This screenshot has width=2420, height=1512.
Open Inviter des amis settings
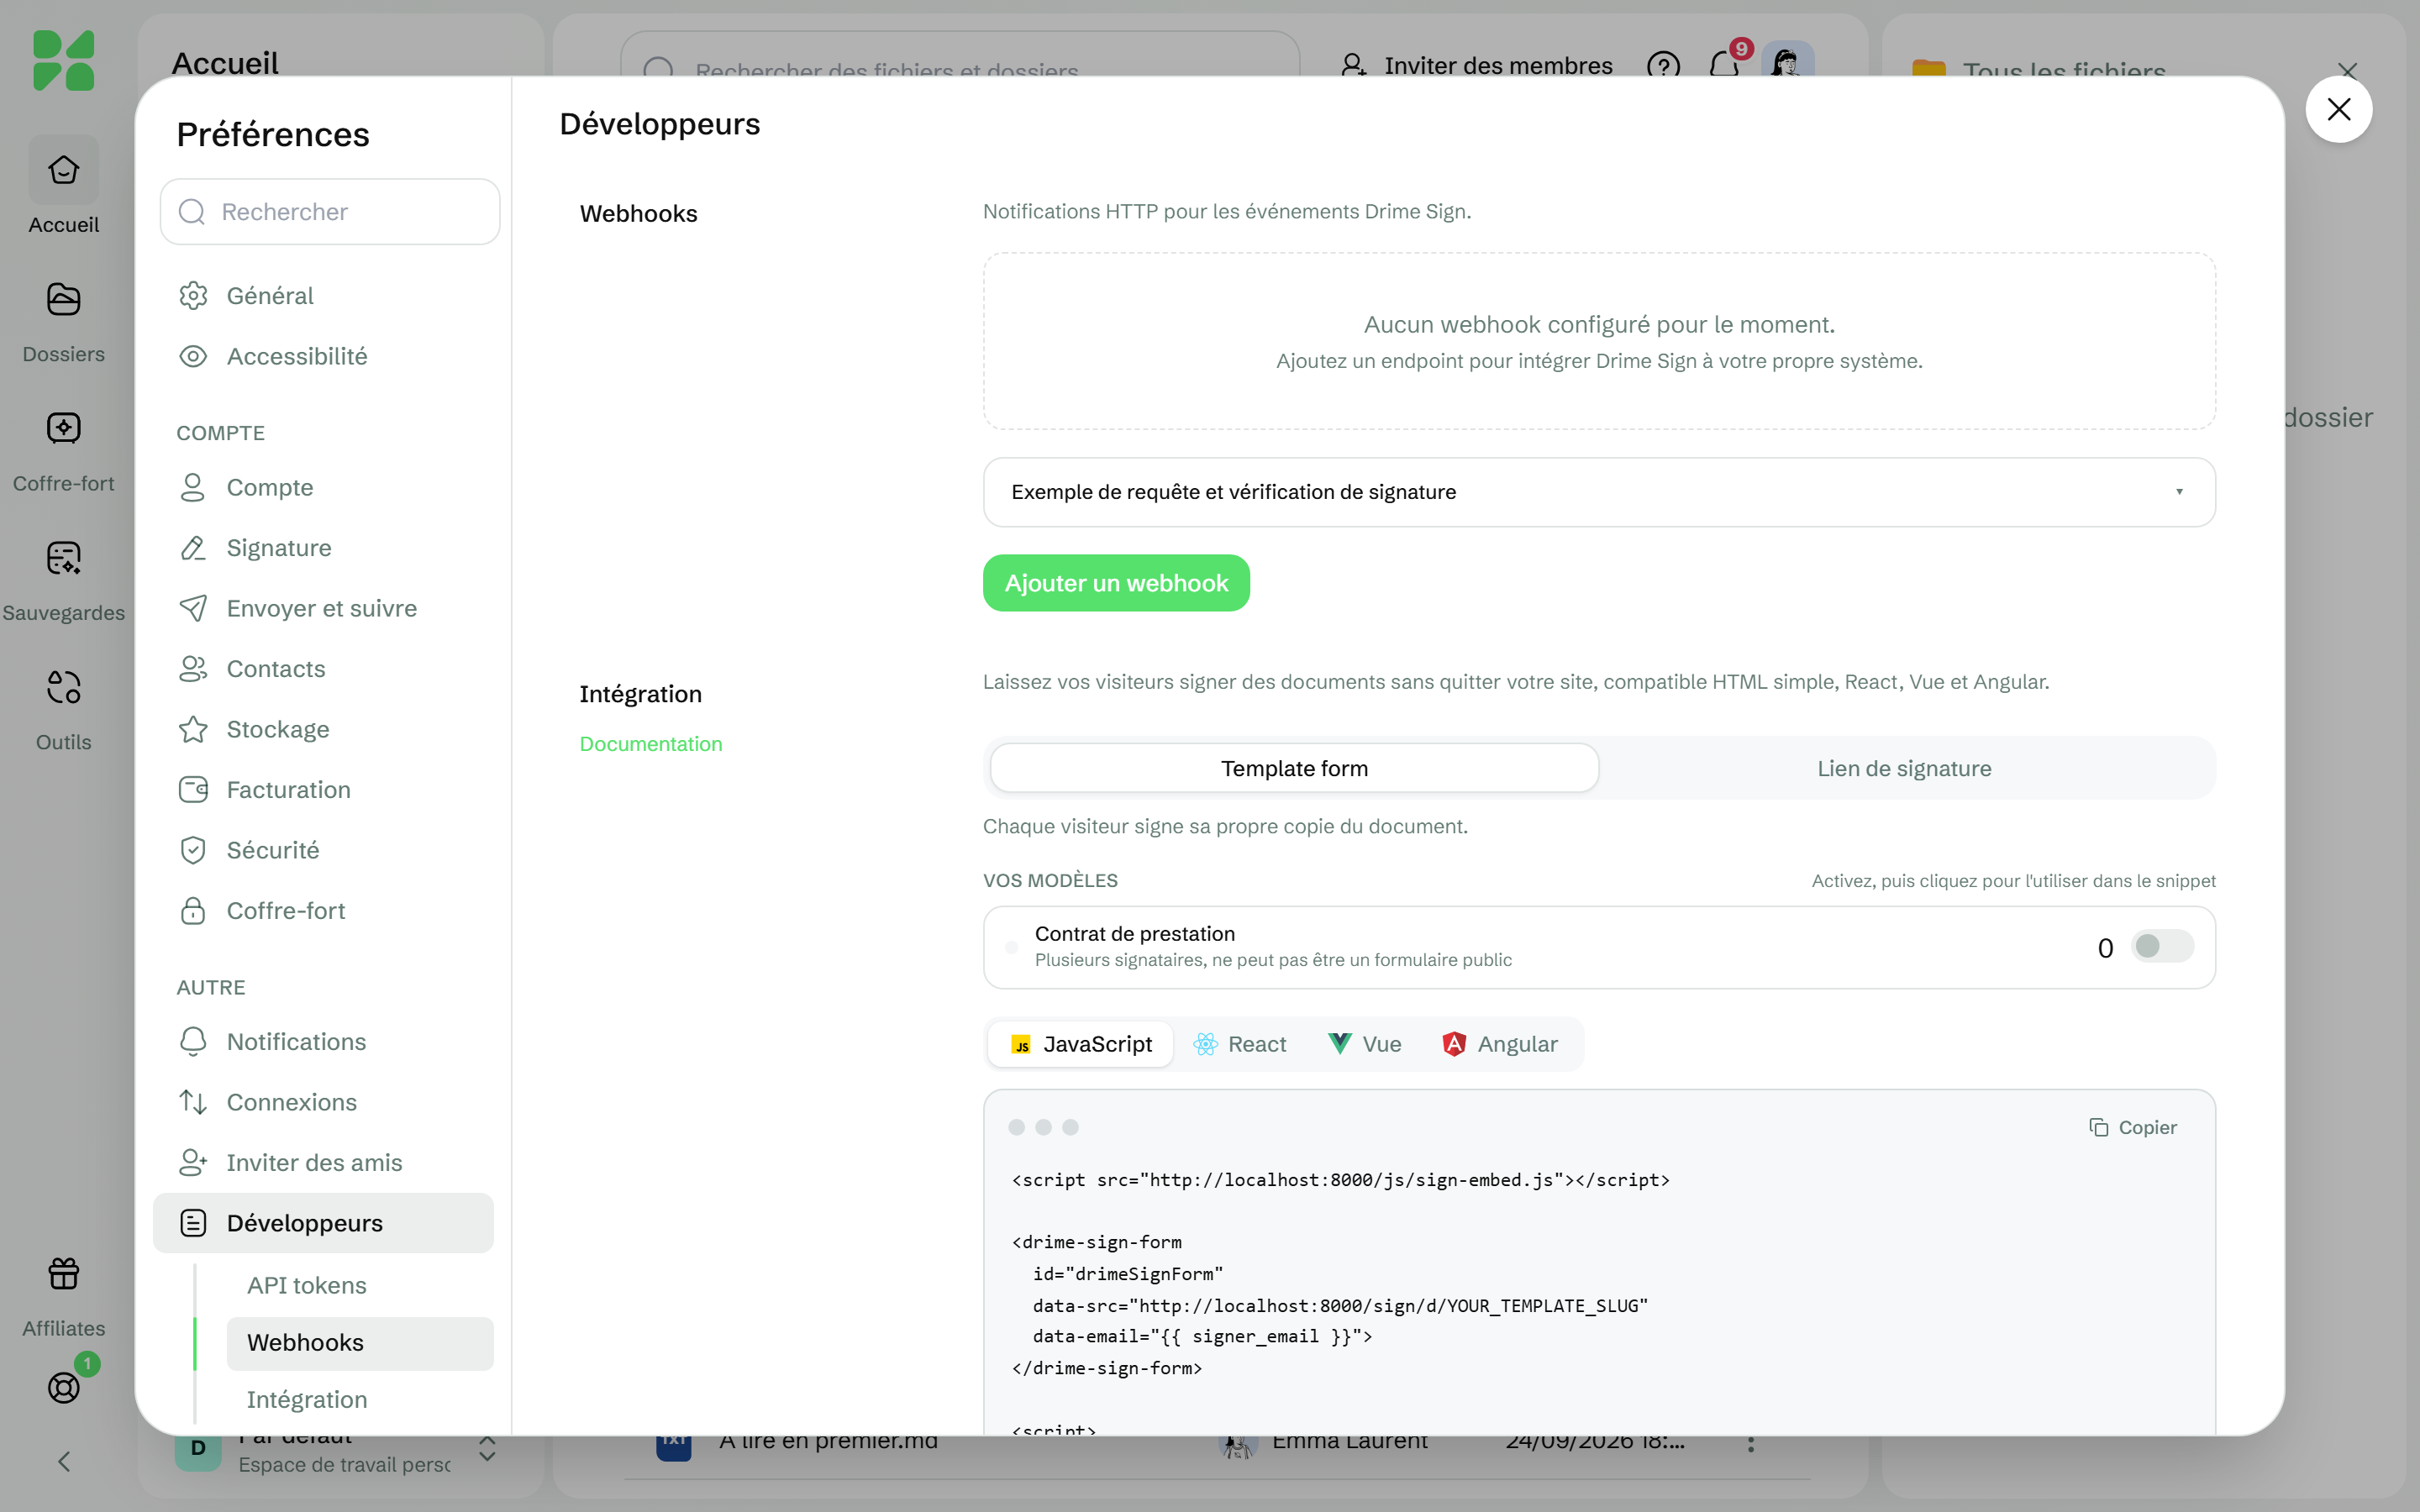point(323,1163)
